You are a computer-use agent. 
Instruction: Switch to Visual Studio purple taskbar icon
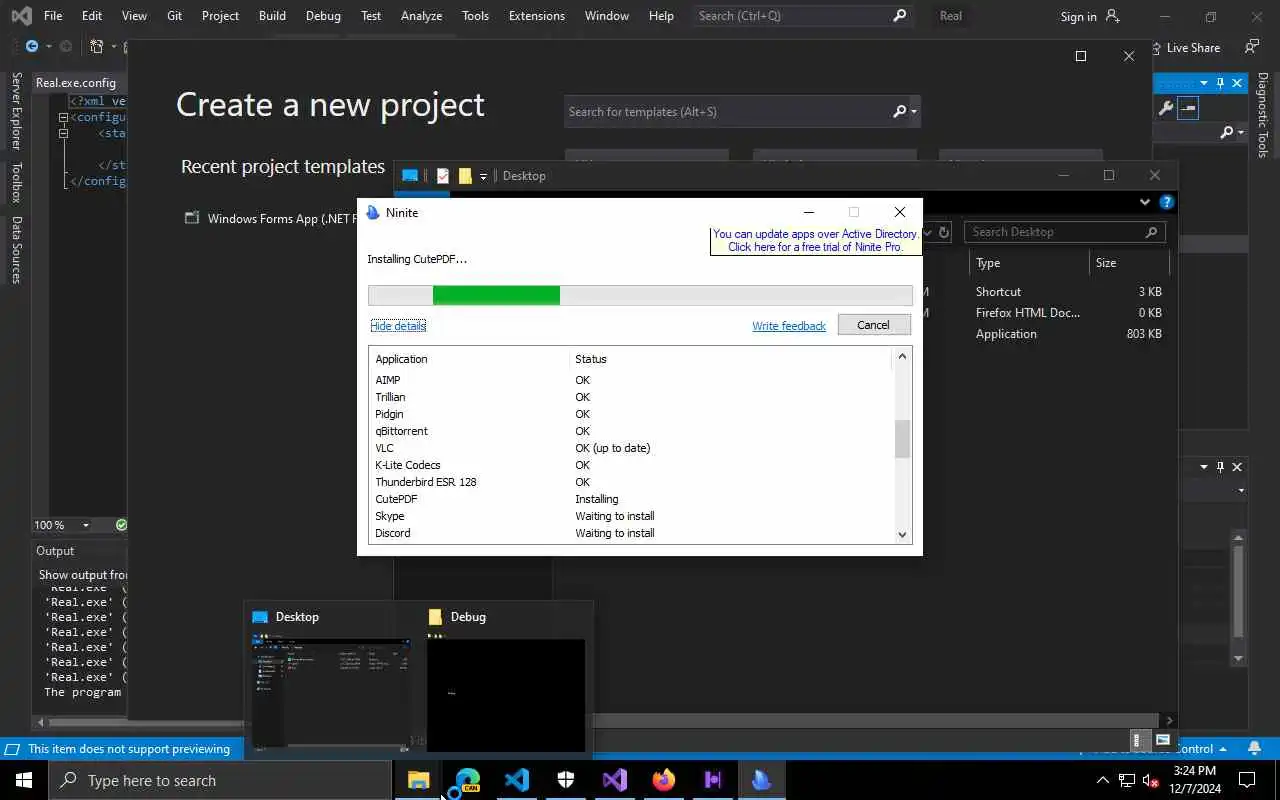pos(614,780)
